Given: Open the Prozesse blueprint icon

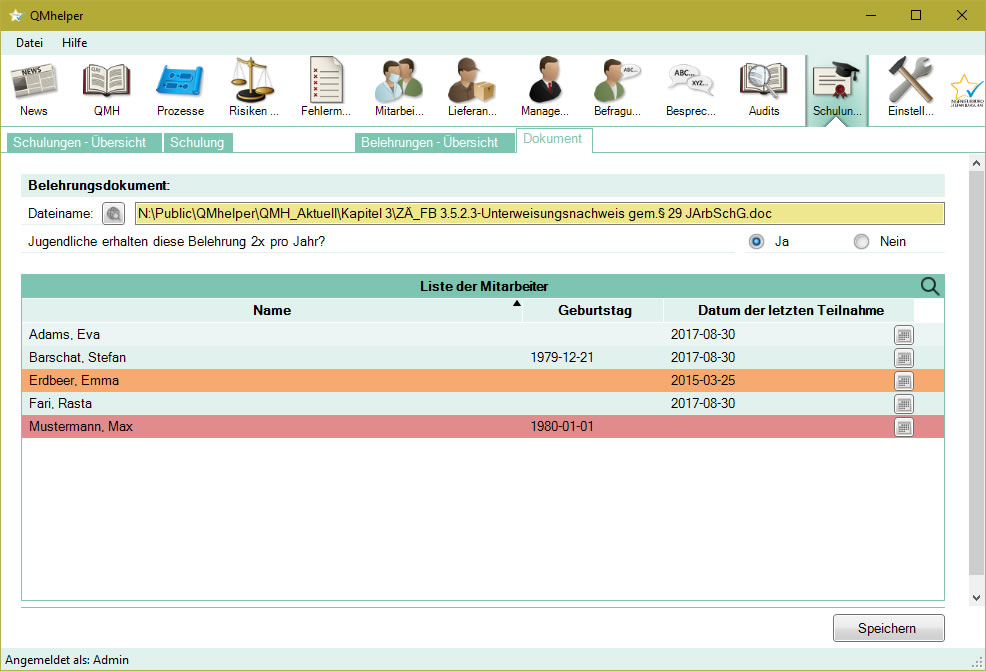Looking at the screenshot, I should click(180, 88).
